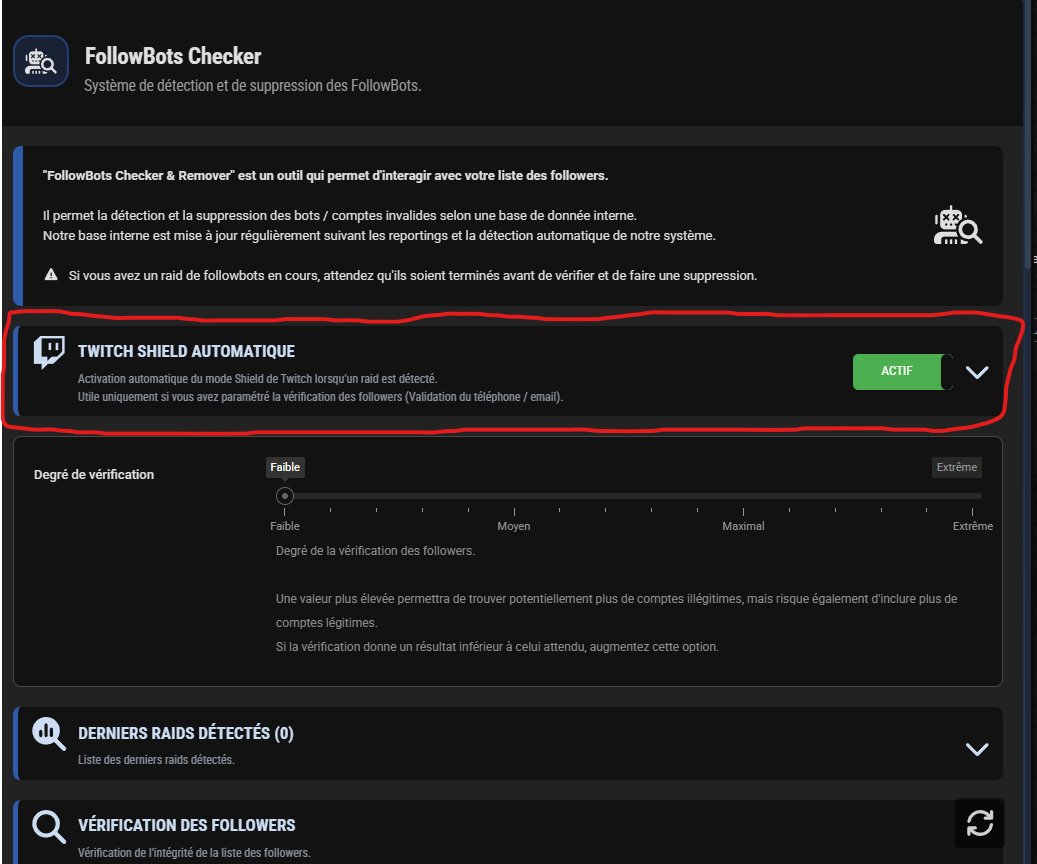
Task: Click the Extrême label under the slider
Action: 972,526
